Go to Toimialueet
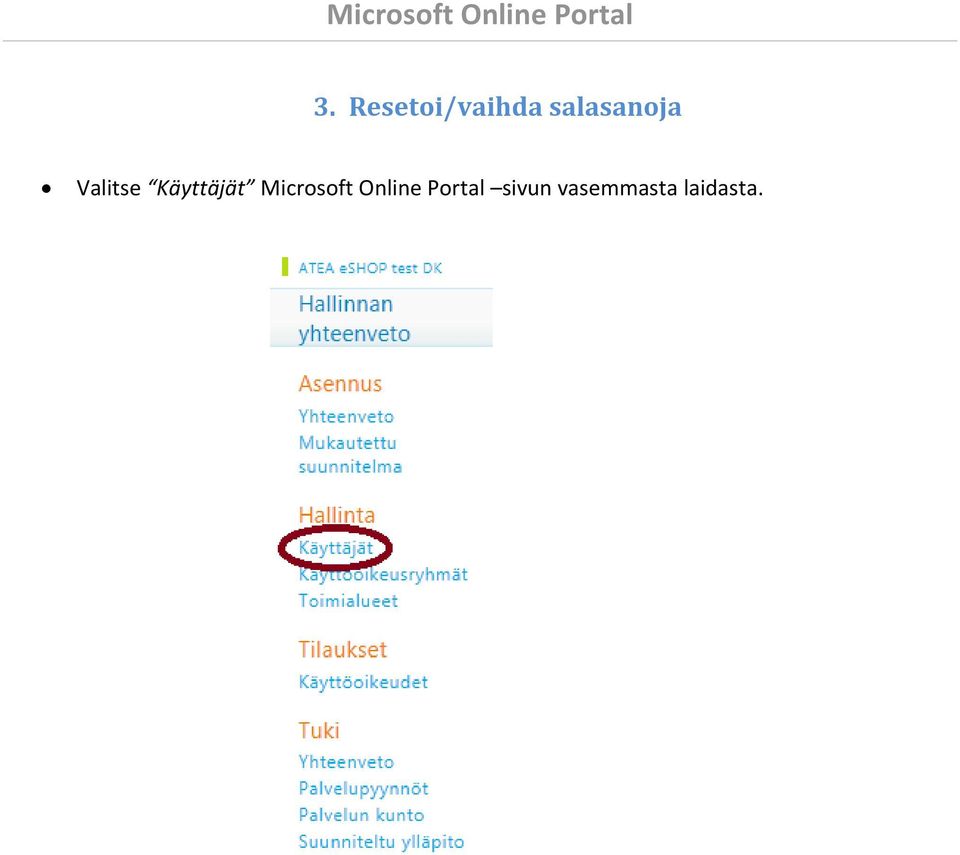The height and width of the screenshot is (855, 960). [x=348, y=601]
